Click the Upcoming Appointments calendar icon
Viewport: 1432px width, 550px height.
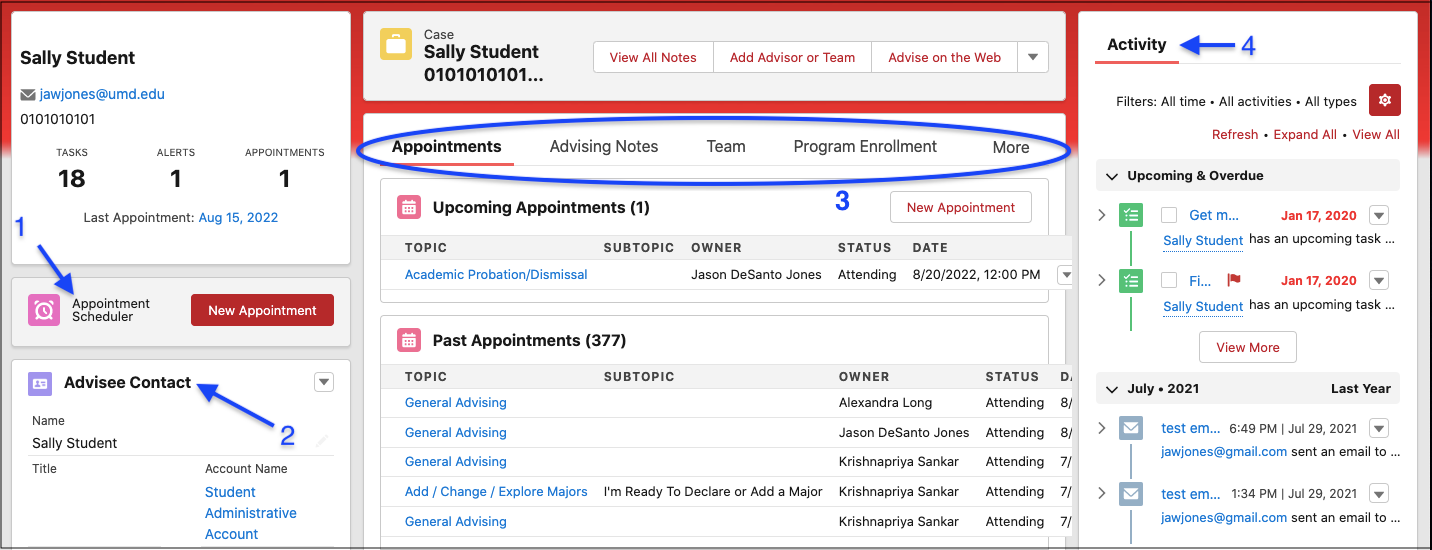[408, 207]
